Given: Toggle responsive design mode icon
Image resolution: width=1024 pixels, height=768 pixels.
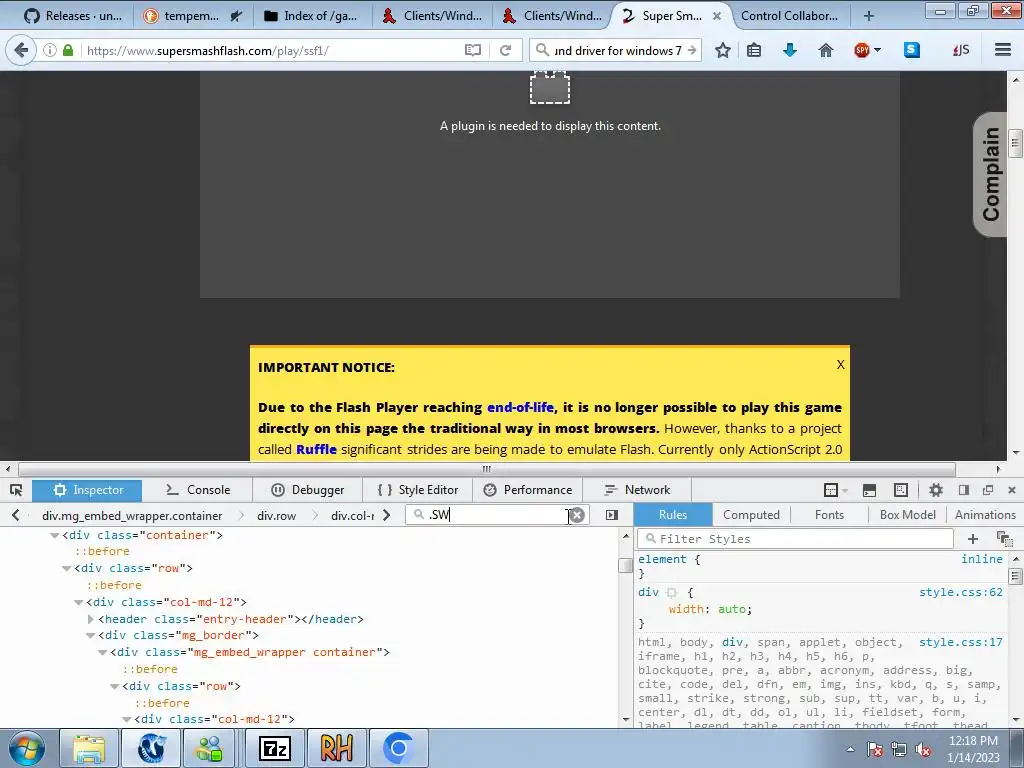Looking at the screenshot, I should click(x=901, y=490).
